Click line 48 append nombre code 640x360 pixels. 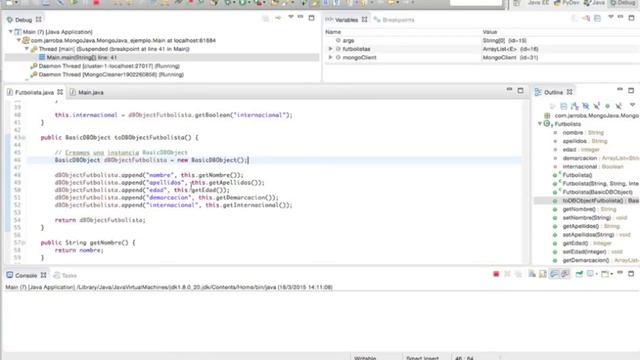click(x=149, y=175)
